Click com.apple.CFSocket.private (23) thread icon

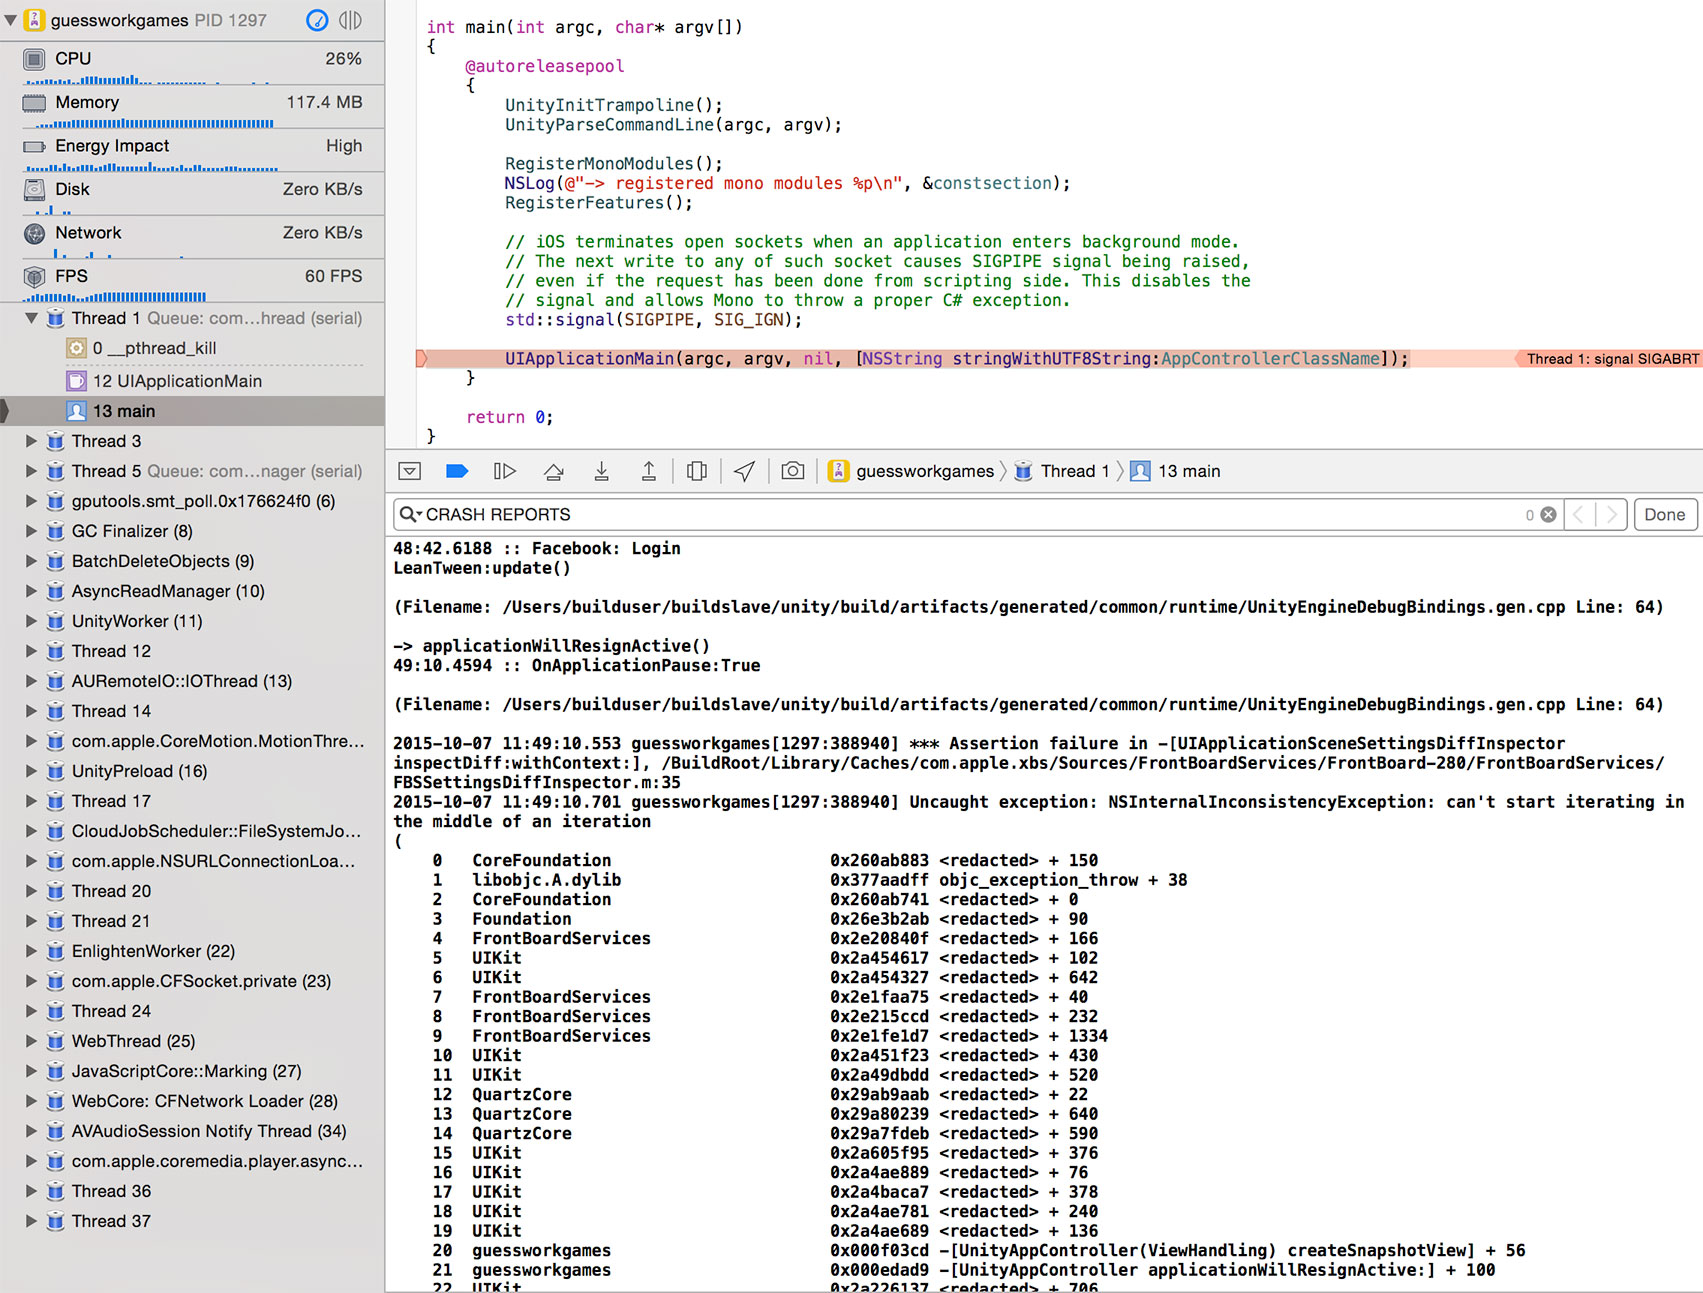pyautogui.click(x=56, y=981)
